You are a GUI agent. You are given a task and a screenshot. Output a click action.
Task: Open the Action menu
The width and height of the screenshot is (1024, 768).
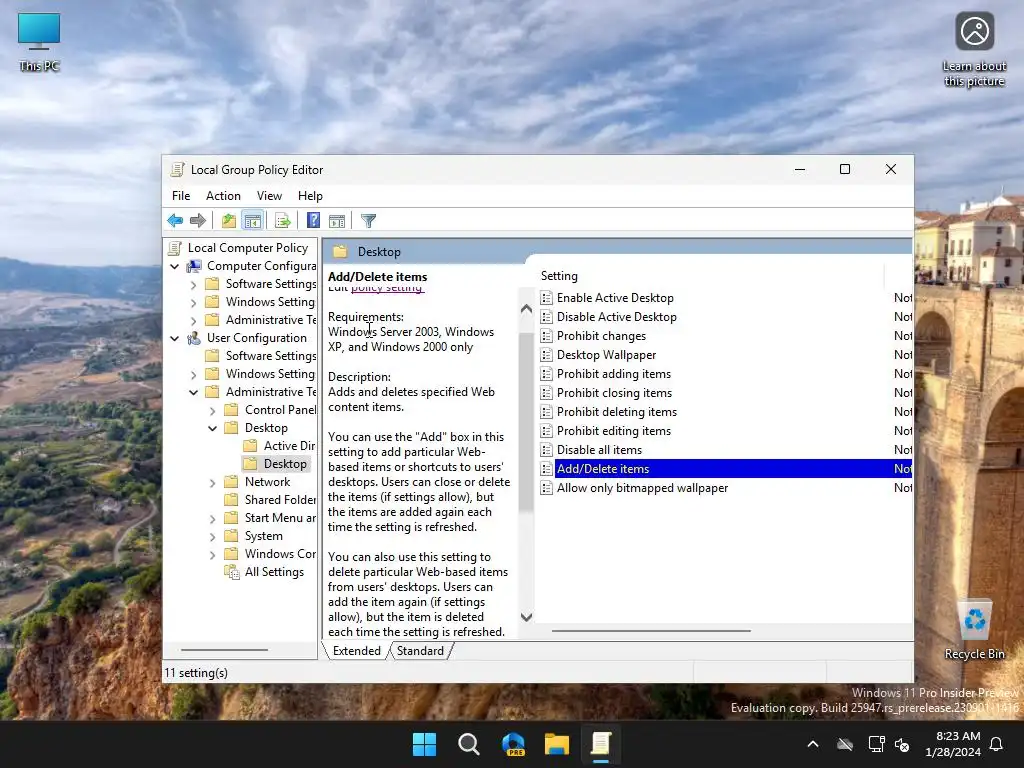(223, 196)
